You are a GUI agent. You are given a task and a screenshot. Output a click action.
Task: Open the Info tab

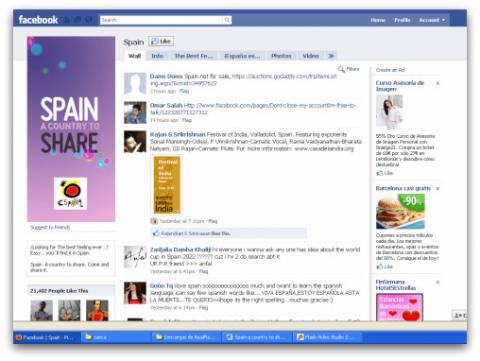[x=157, y=56]
